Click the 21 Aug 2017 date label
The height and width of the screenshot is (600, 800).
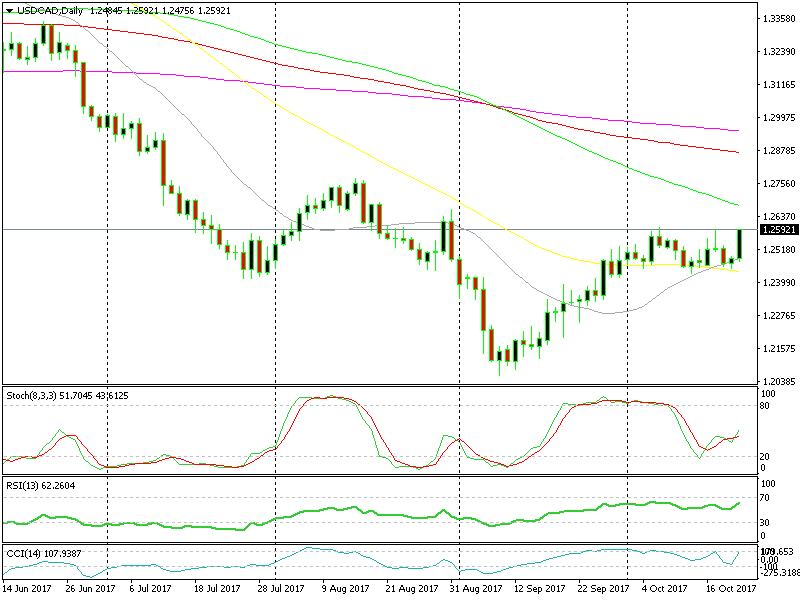411,588
